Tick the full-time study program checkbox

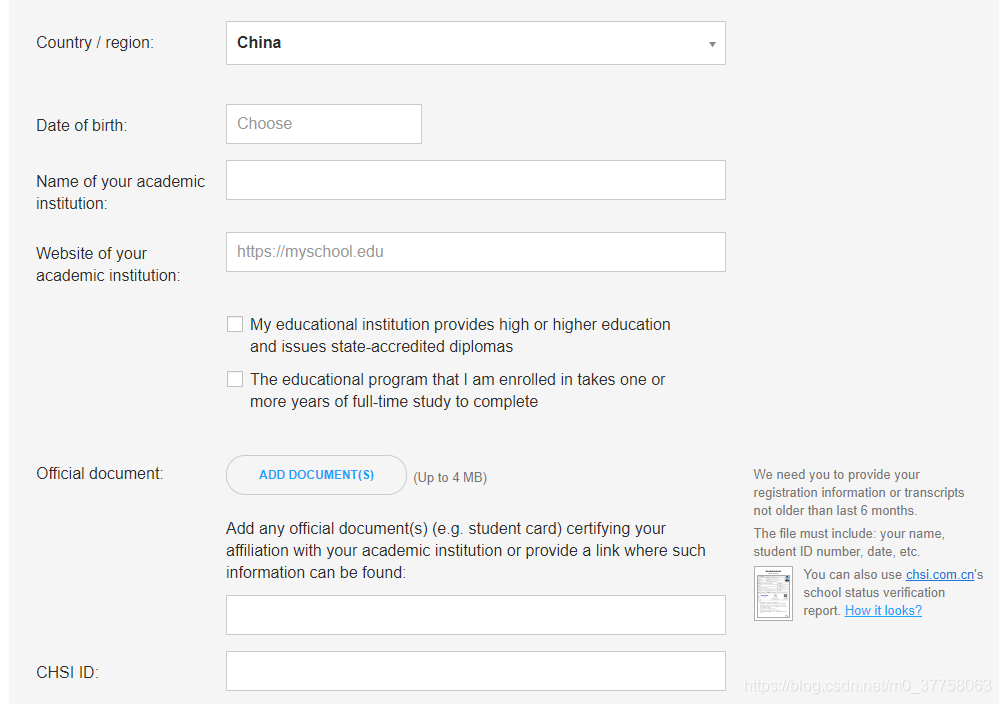coord(235,379)
